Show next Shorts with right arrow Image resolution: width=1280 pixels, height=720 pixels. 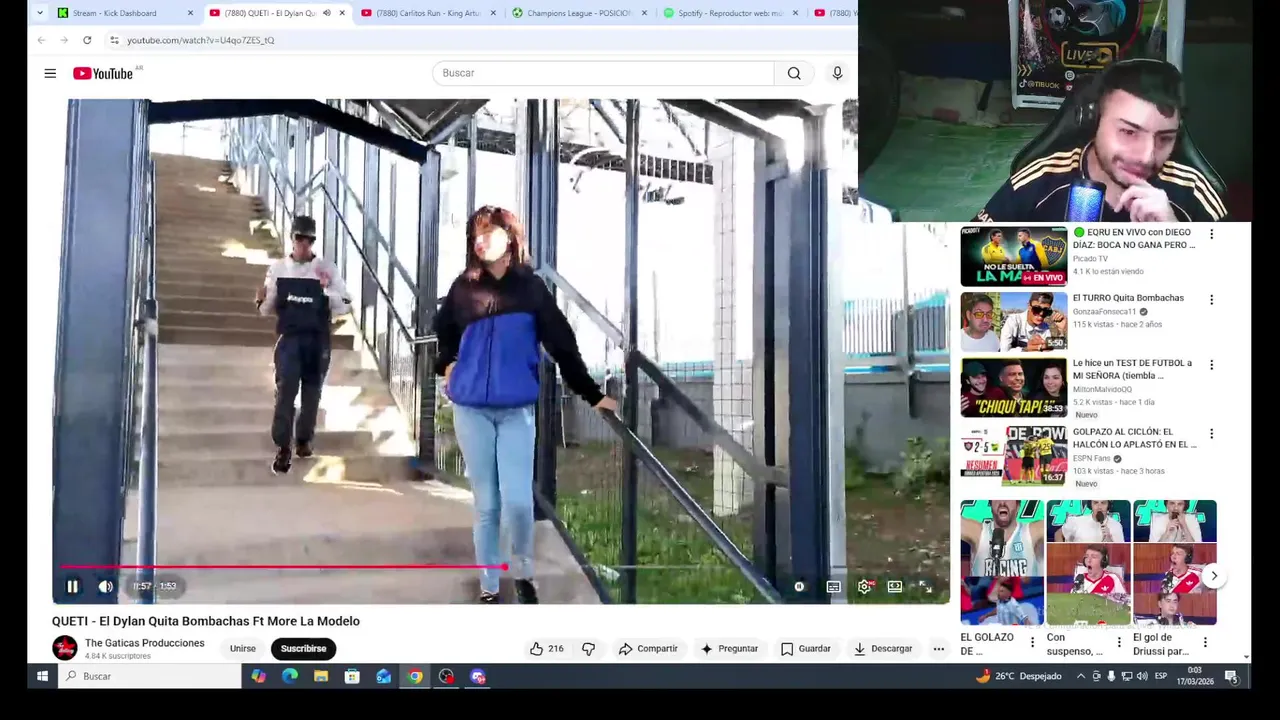click(1214, 576)
